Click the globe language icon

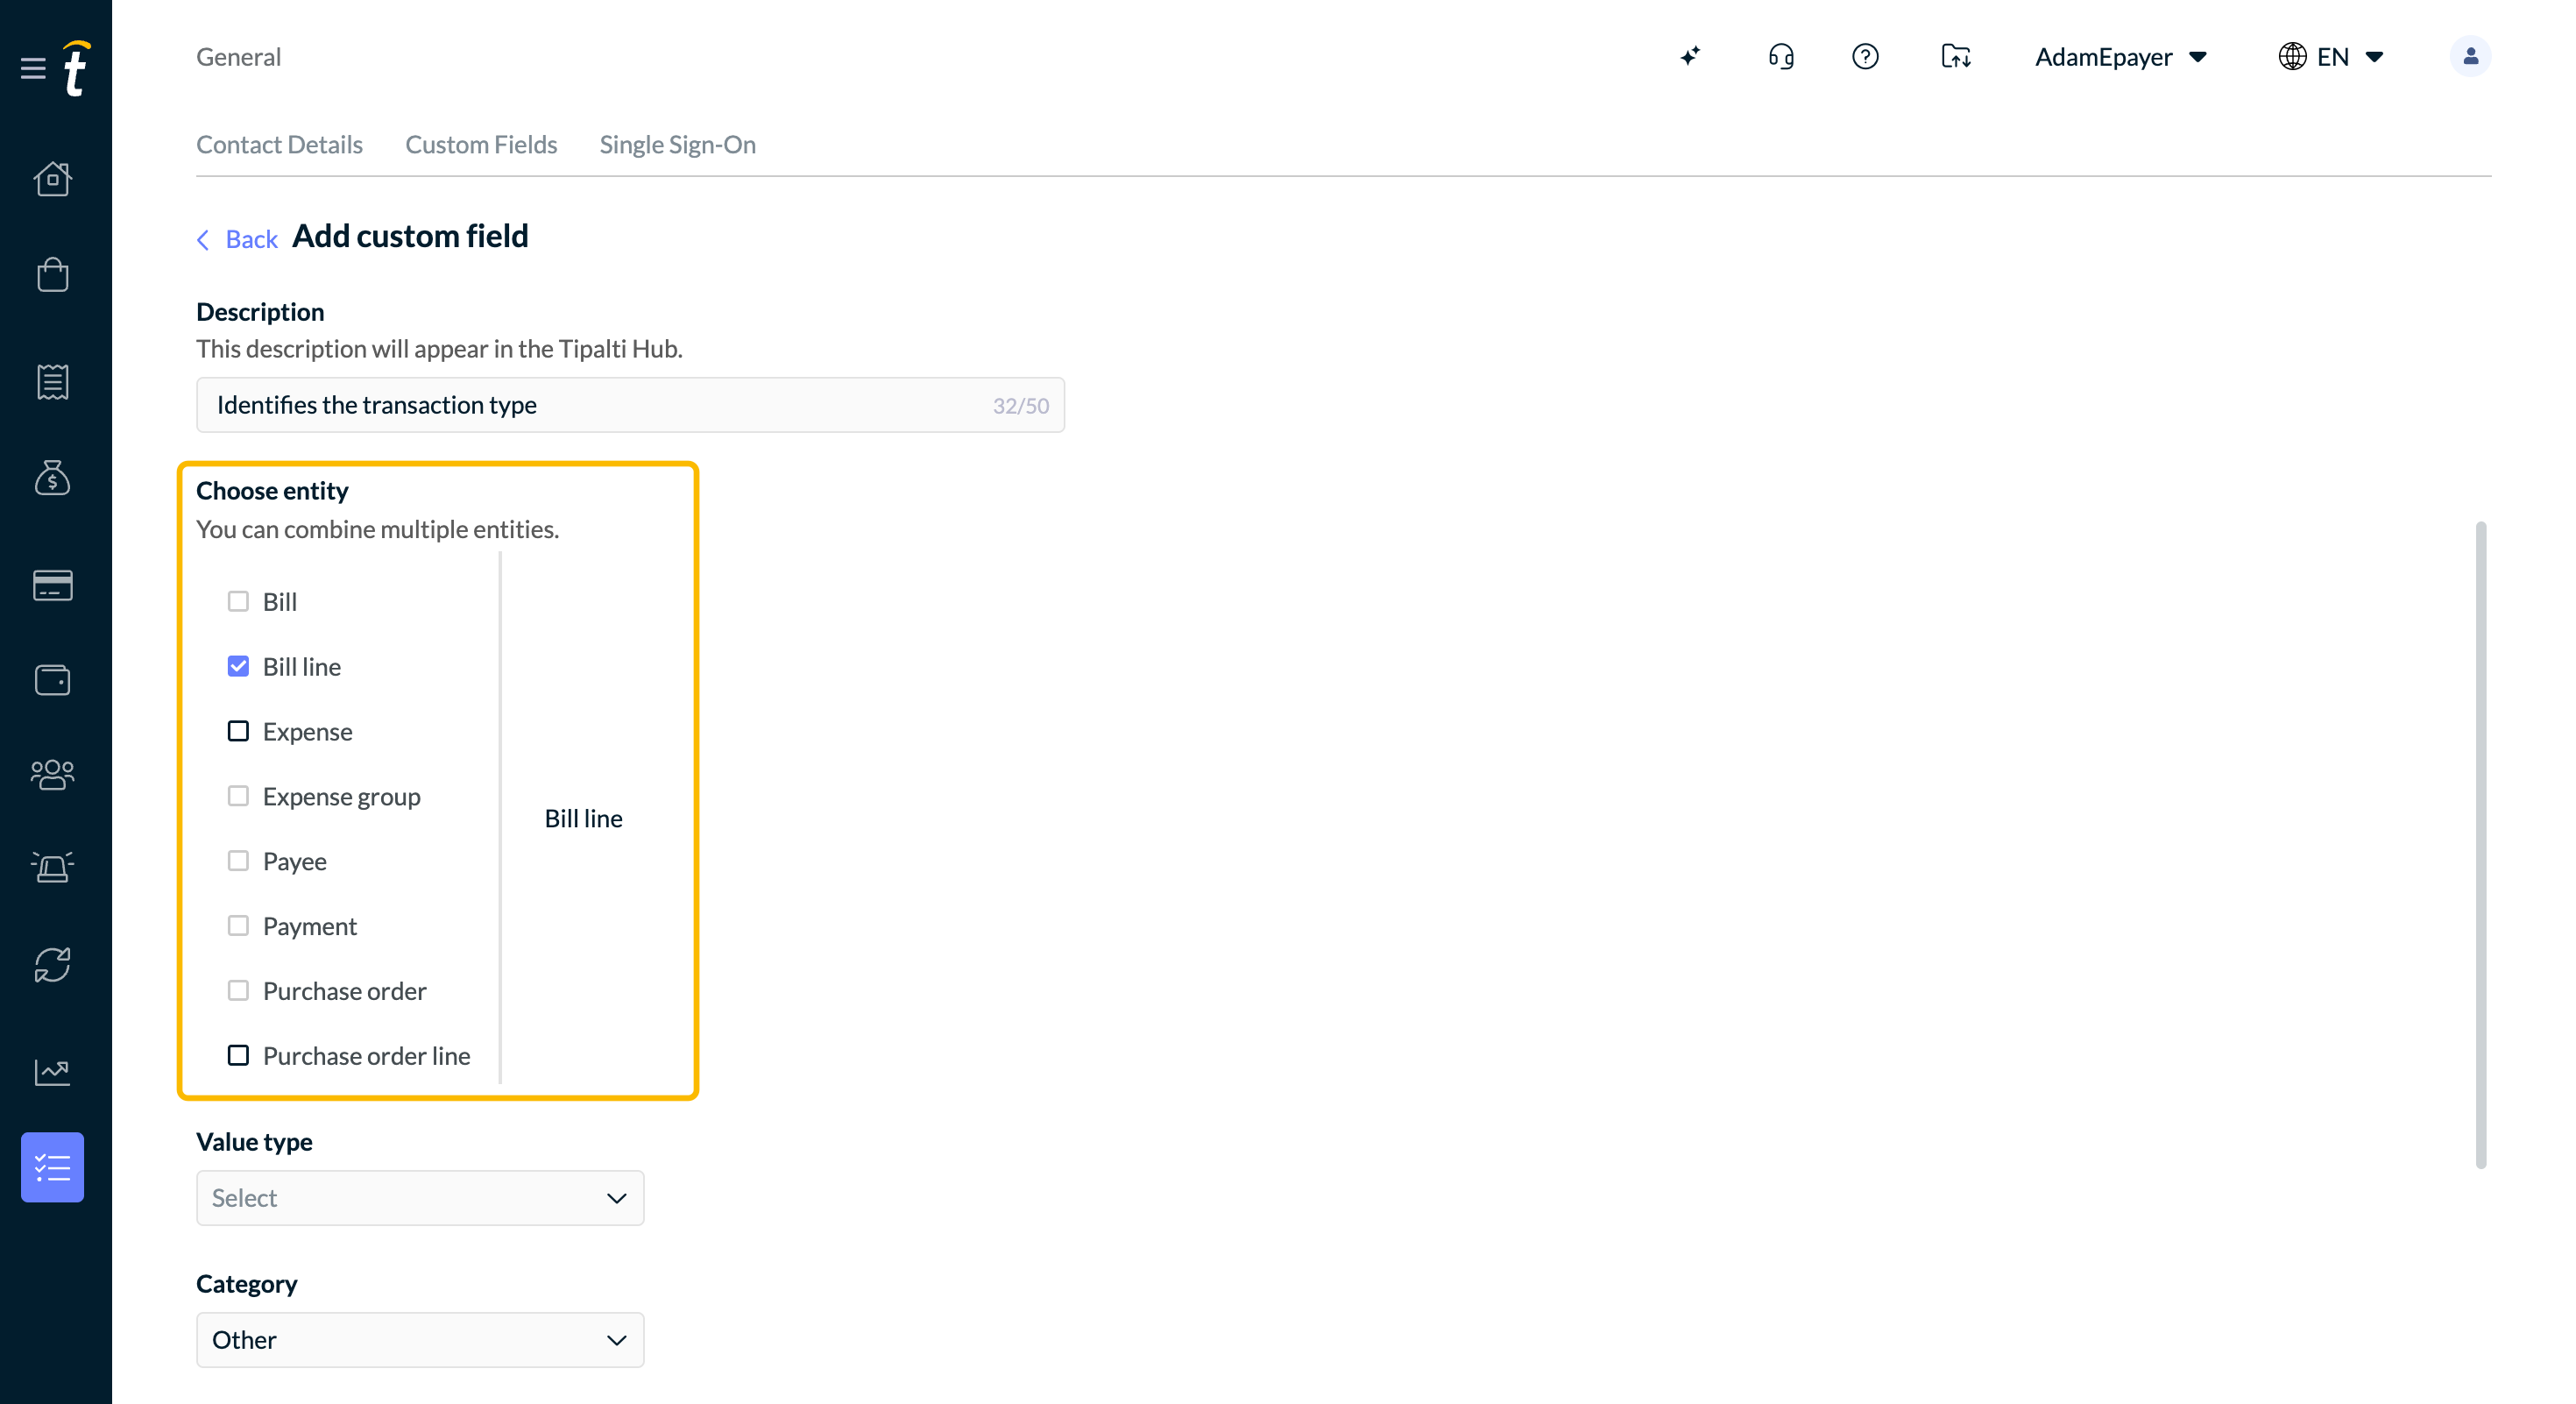[2292, 56]
